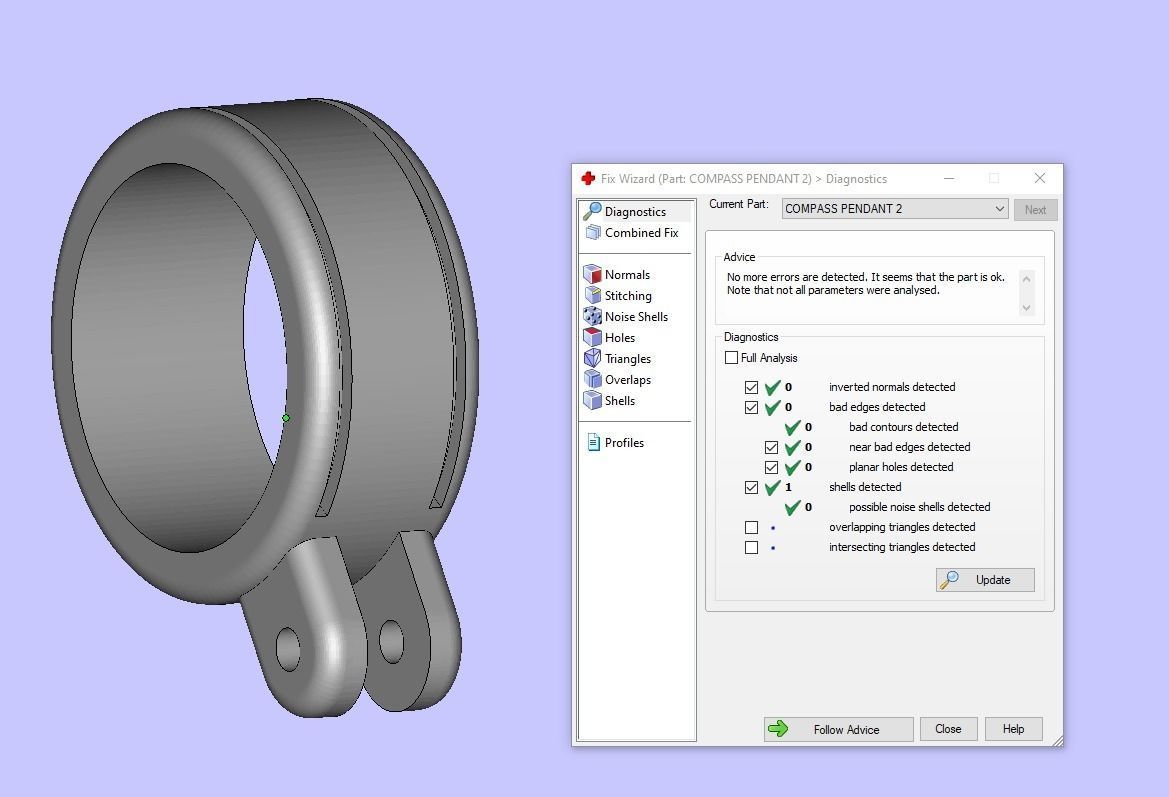Click the Diagnostics magnifier icon in sidebar
1169x797 pixels.
click(593, 211)
